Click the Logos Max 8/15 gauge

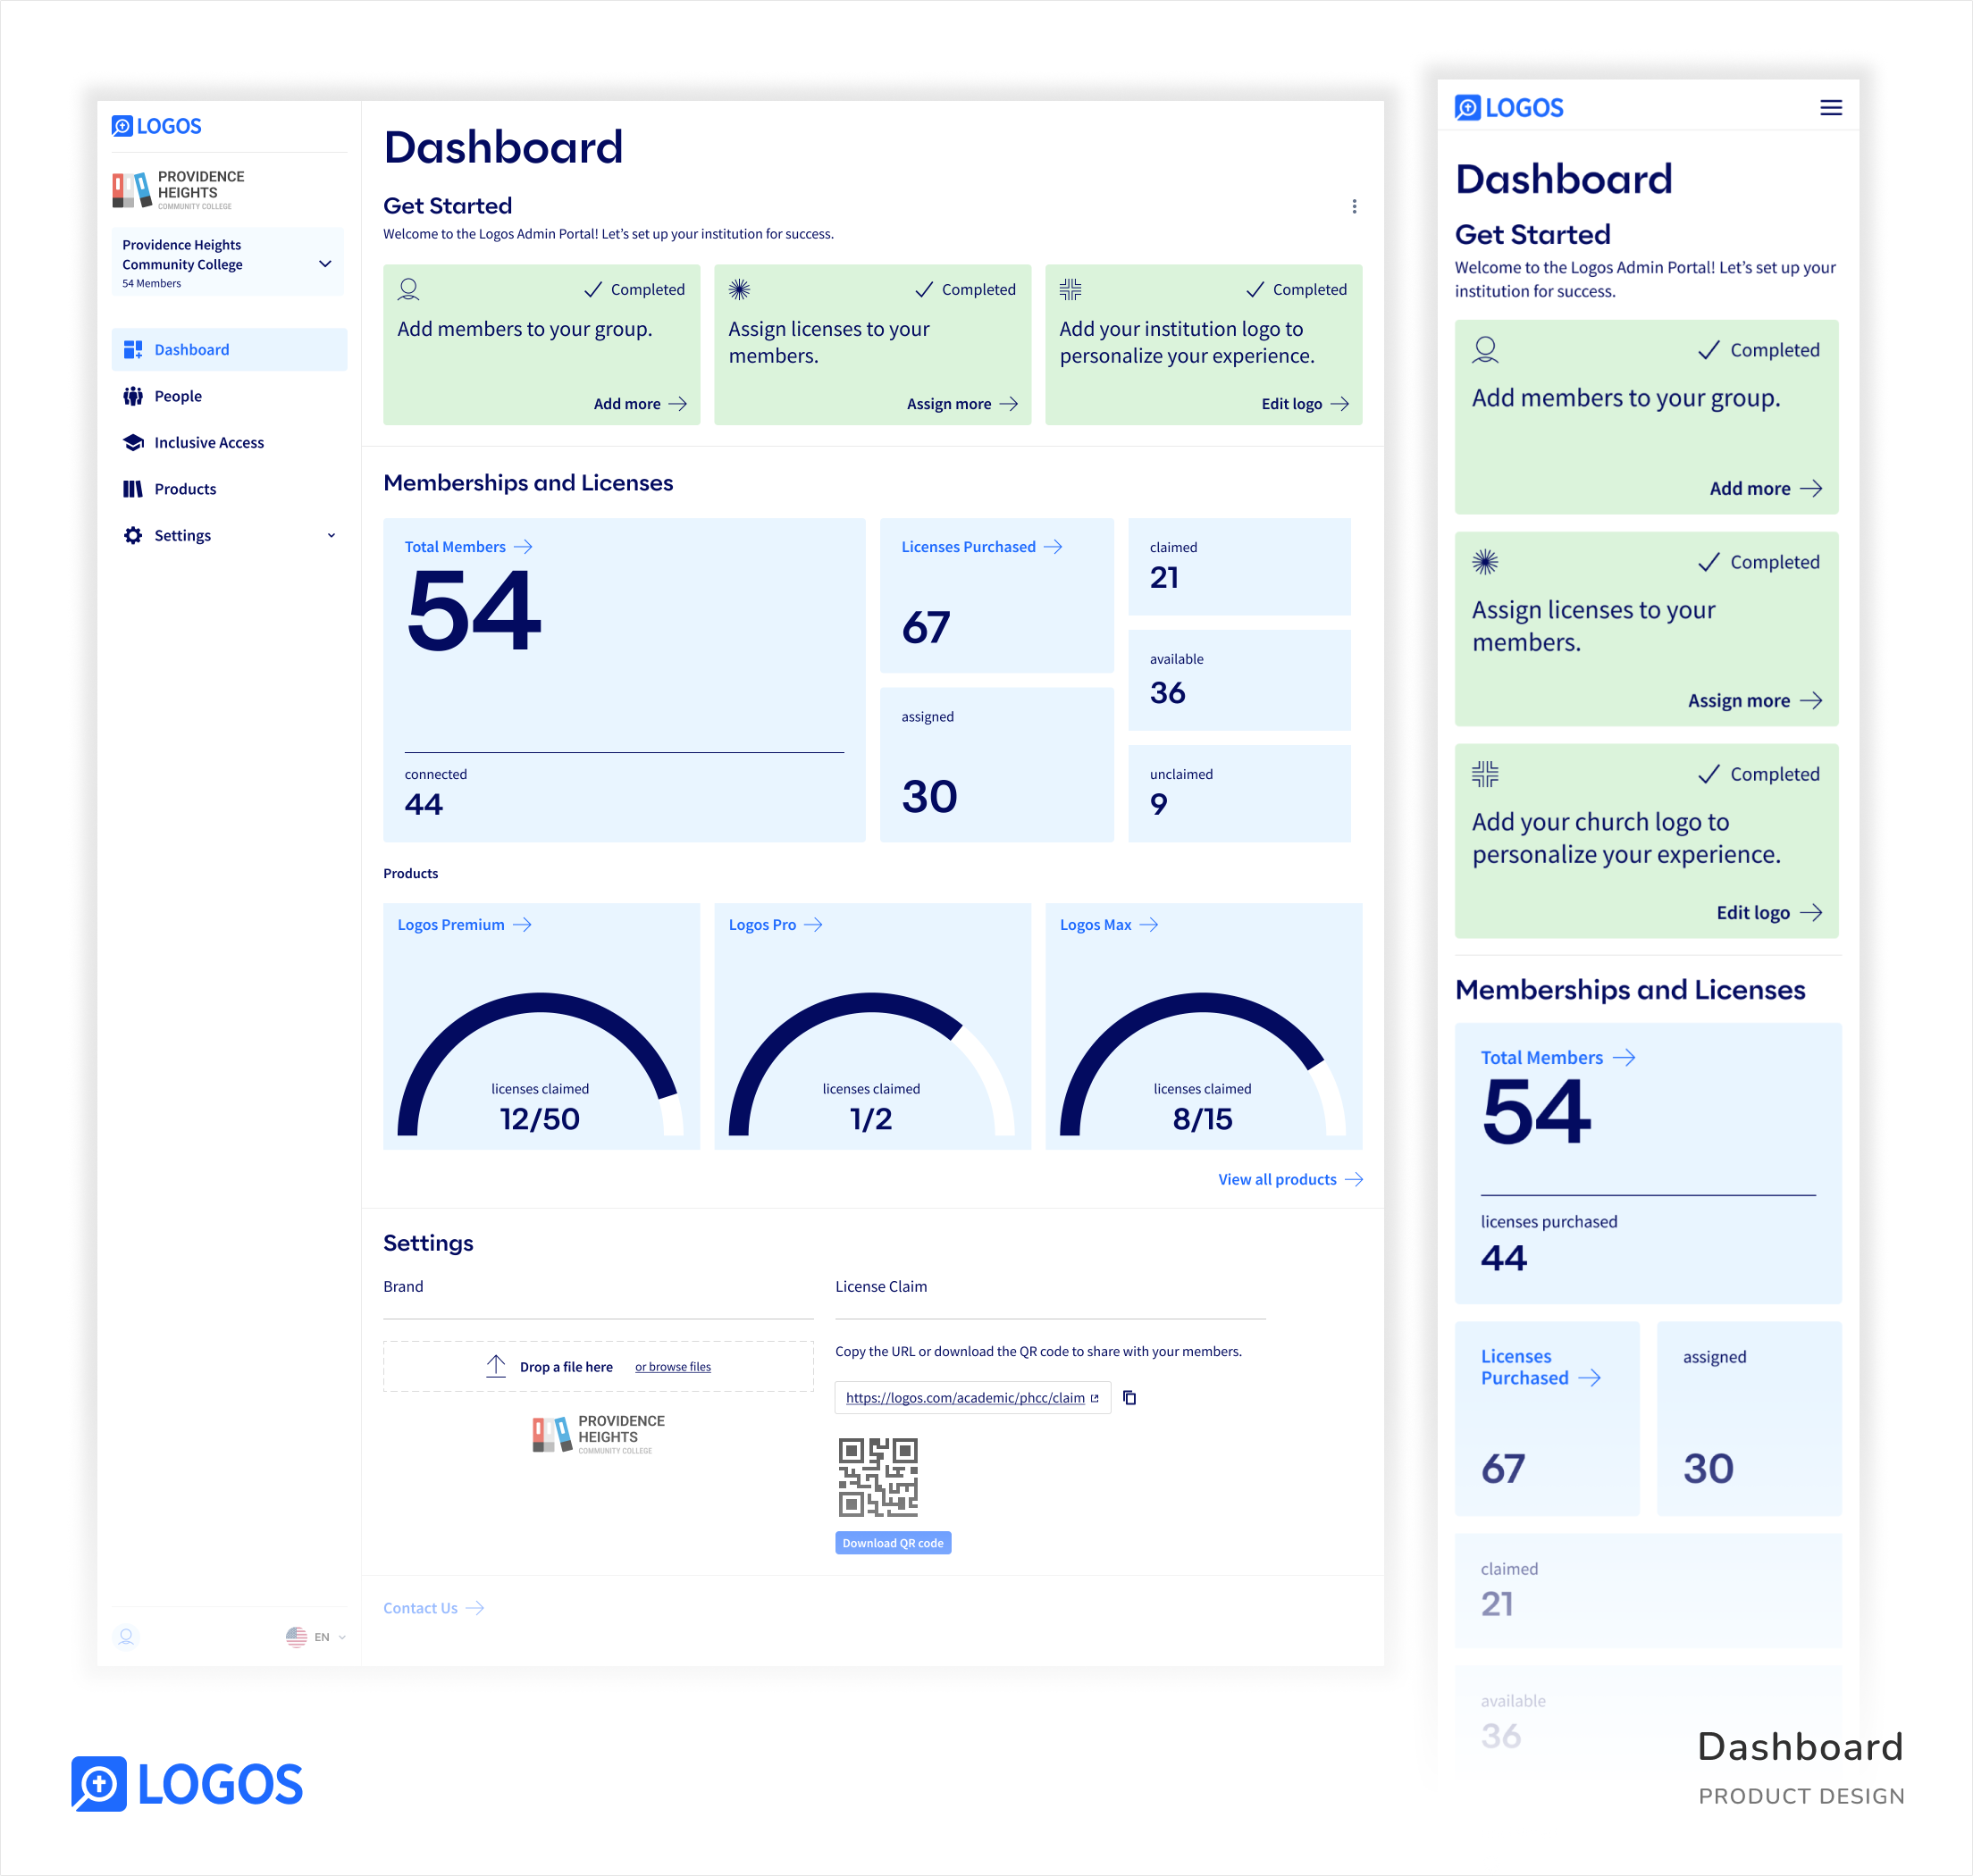[x=1202, y=1064]
